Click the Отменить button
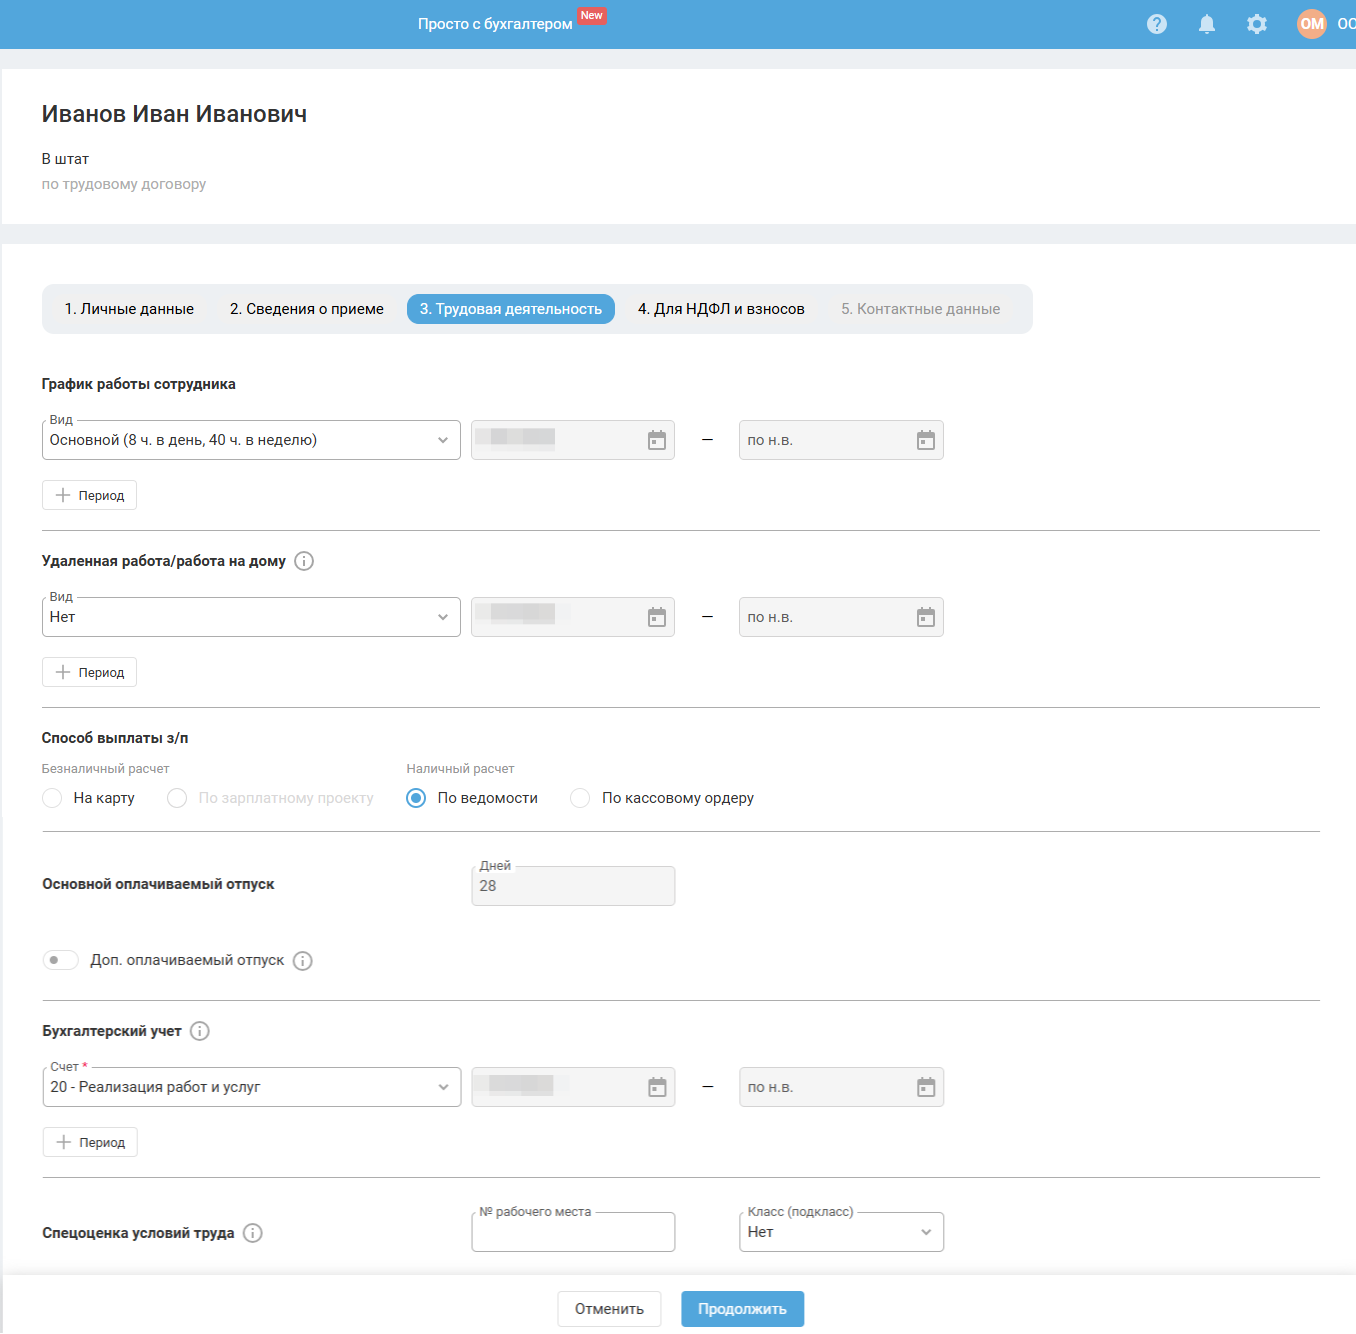The height and width of the screenshot is (1334, 1356). 609,1309
